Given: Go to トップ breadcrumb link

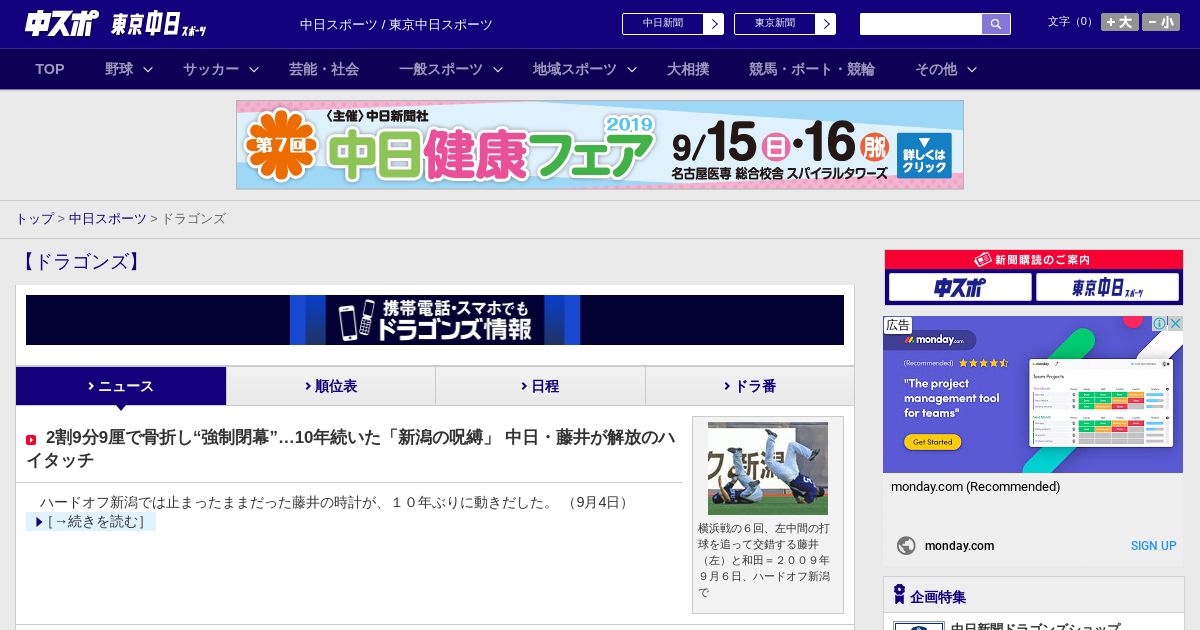Looking at the screenshot, I should pyautogui.click(x=34, y=218).
